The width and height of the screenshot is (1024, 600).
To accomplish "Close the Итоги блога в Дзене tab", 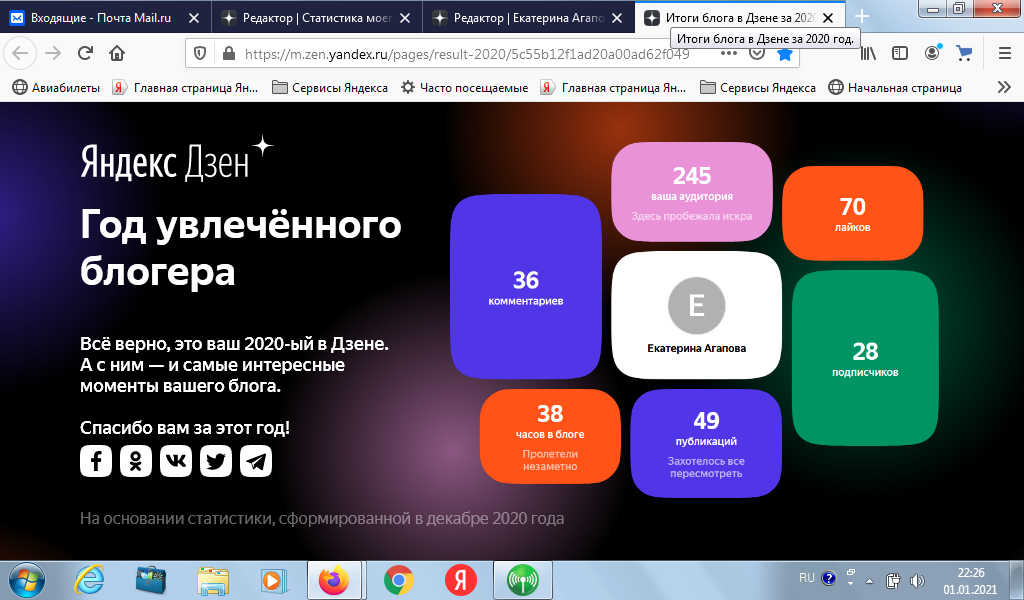I will pyautogui.click(x=827, y=18).
